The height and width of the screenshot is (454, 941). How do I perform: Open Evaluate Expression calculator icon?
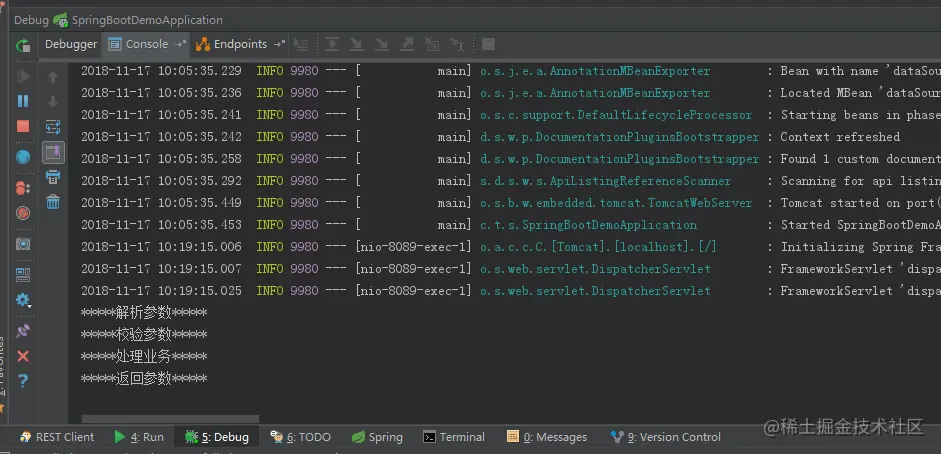coord(489,44)
